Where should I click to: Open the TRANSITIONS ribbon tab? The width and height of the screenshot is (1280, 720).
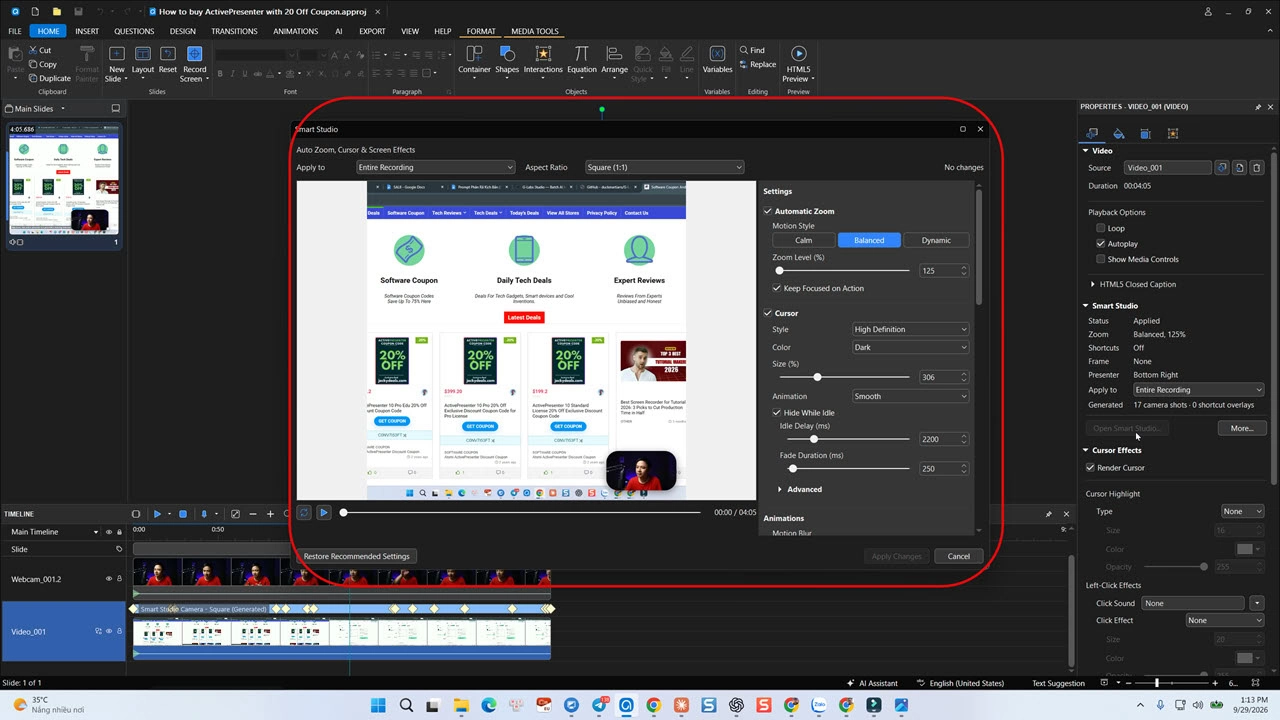pos(234,31)
